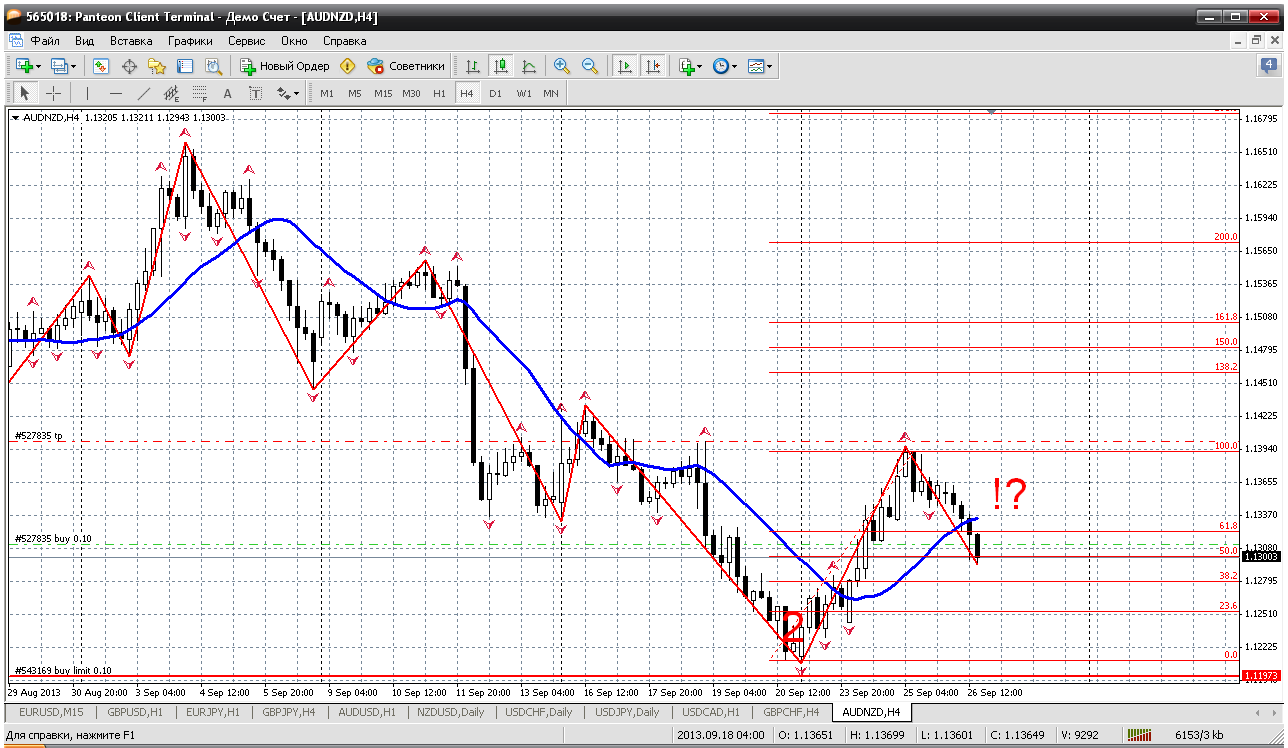Open the Strategy Tester icon
The image size is (1288, 748).
[213, 66]
